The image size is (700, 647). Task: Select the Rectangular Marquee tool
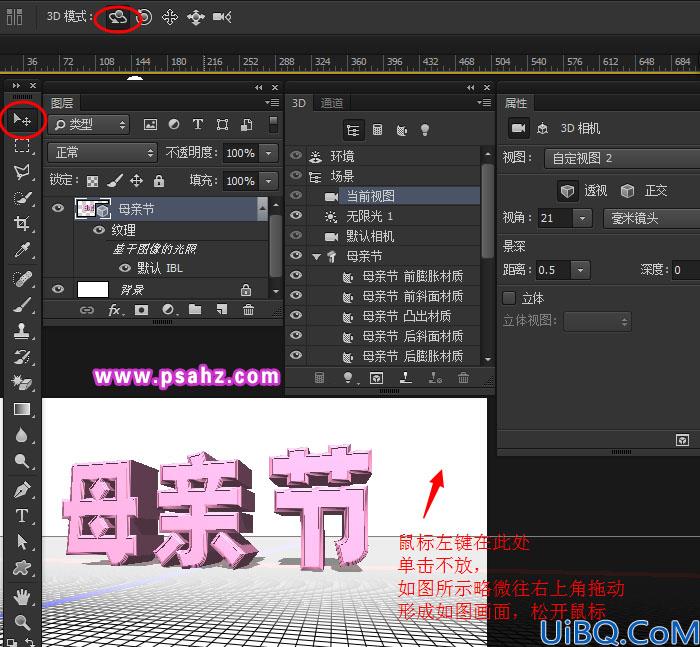coord(21,146)
